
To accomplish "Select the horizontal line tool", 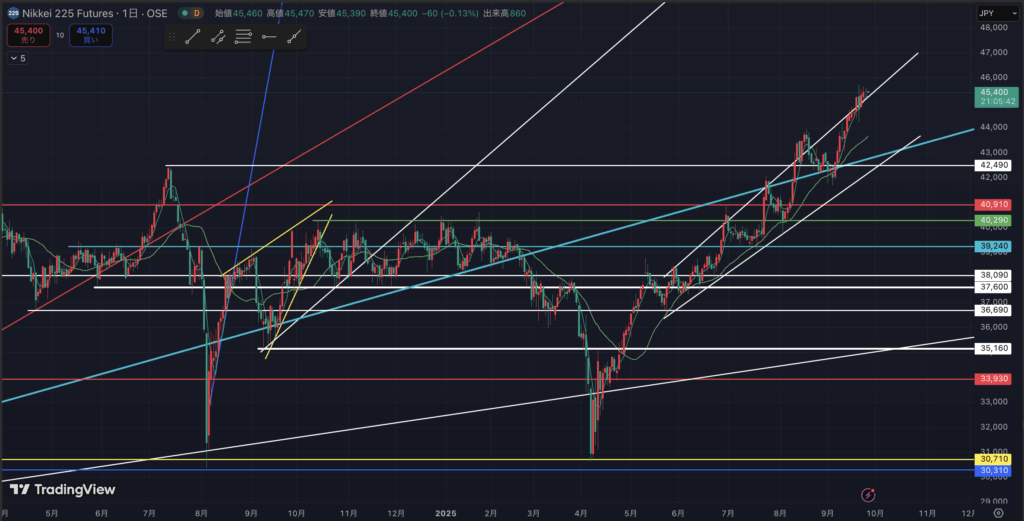I will [x=268, y=38].
